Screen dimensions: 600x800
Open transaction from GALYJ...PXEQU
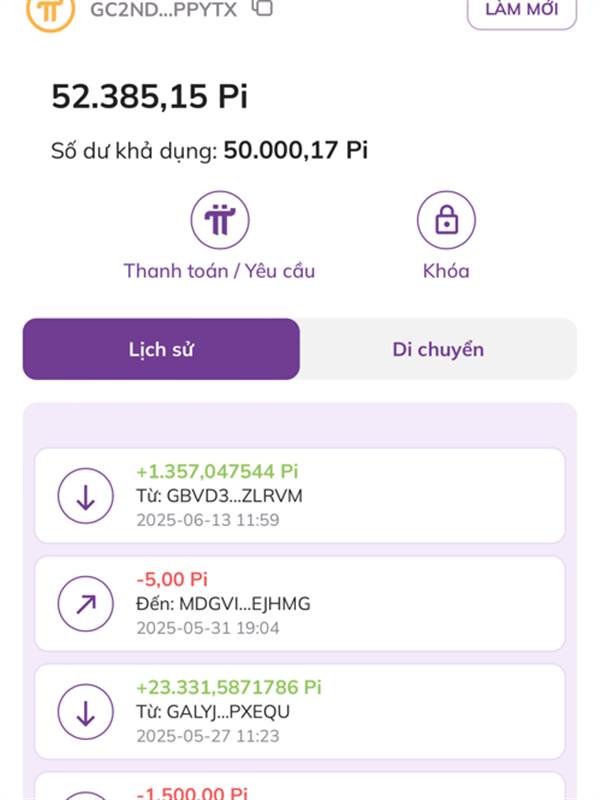click(x=300, y=712)
